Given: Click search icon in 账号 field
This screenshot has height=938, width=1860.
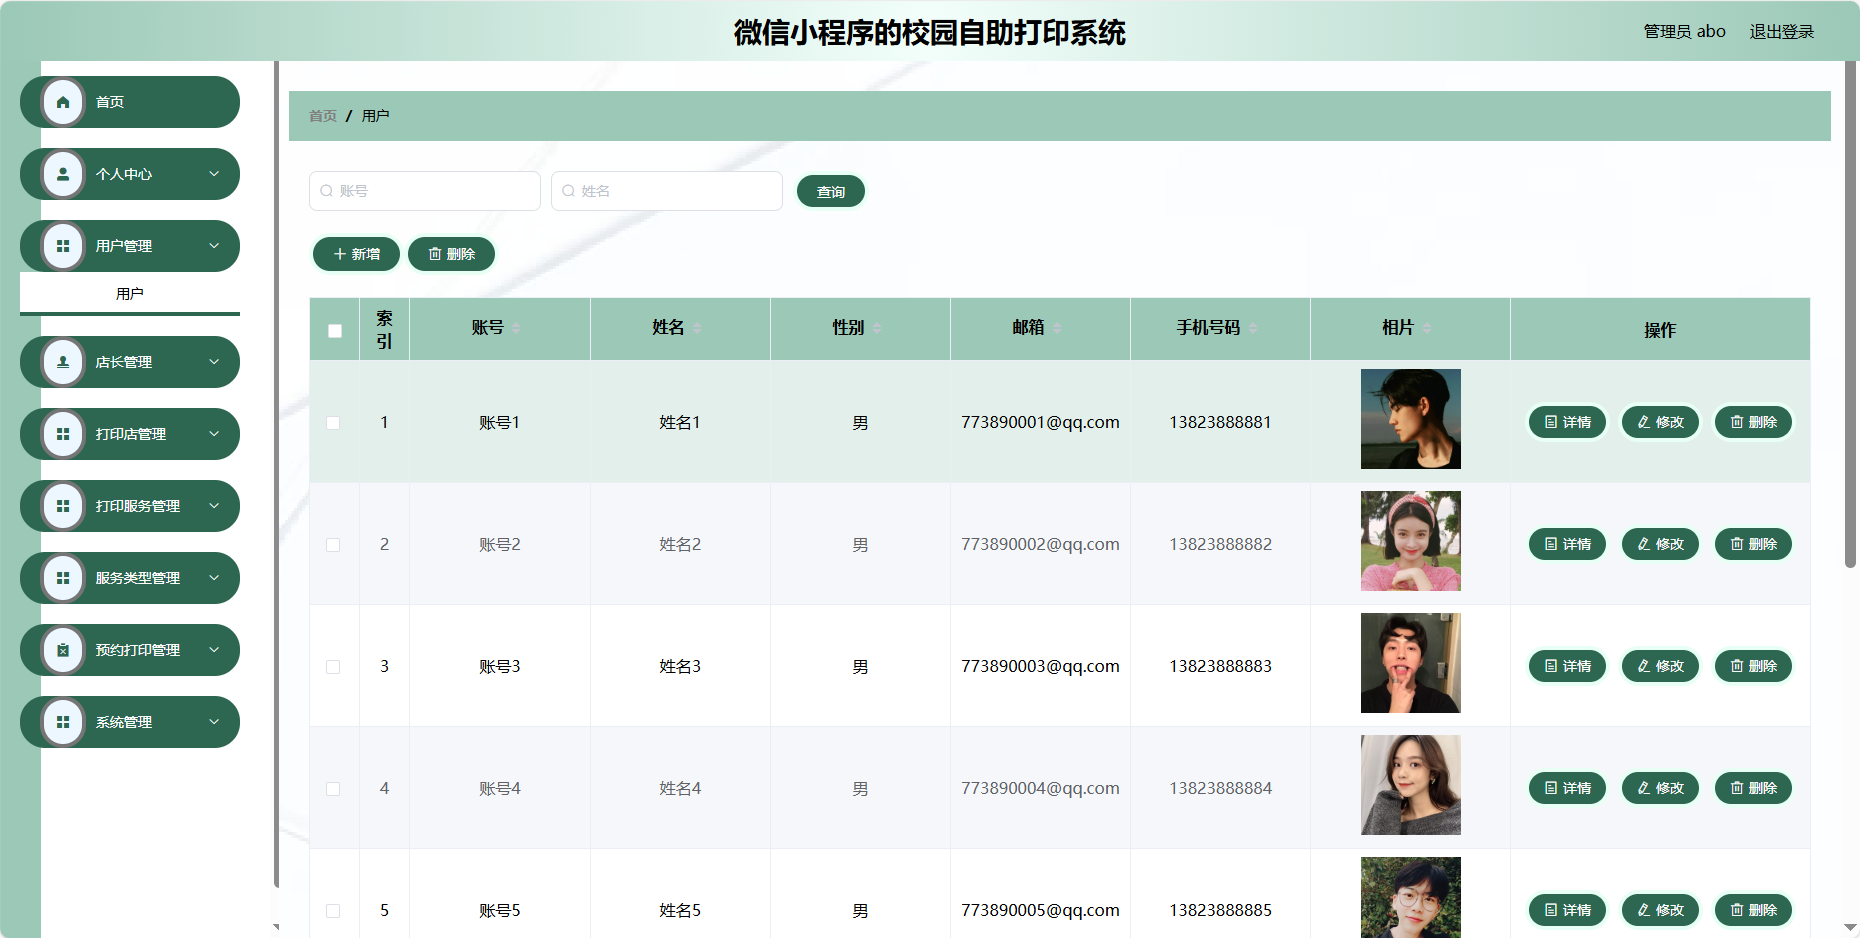Looking at the screenshot, I should coord(326,191).
